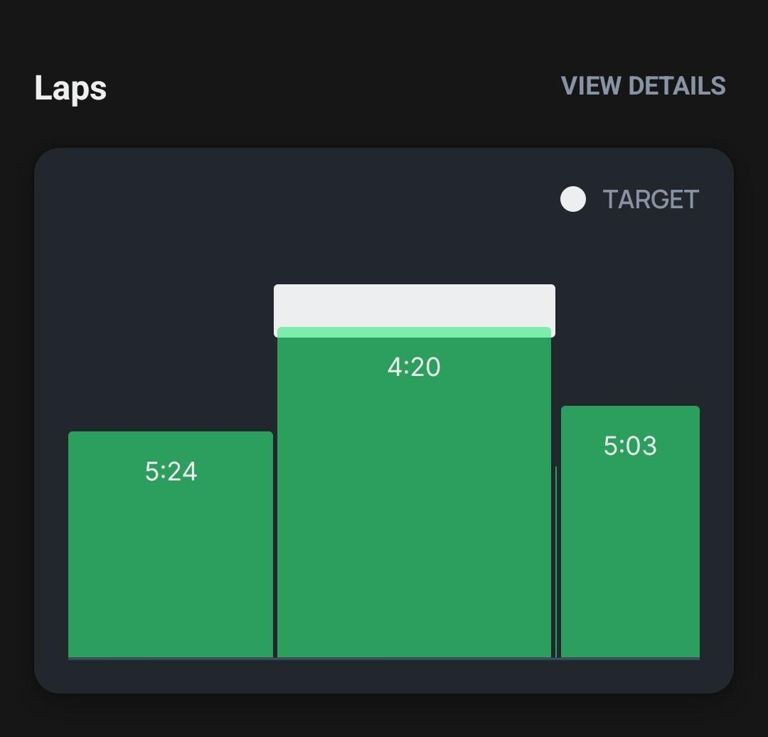Image resolution: width=768 pixels, height=737 pixels.
Task: Click the Laps section heading
Action: (70, 87)
